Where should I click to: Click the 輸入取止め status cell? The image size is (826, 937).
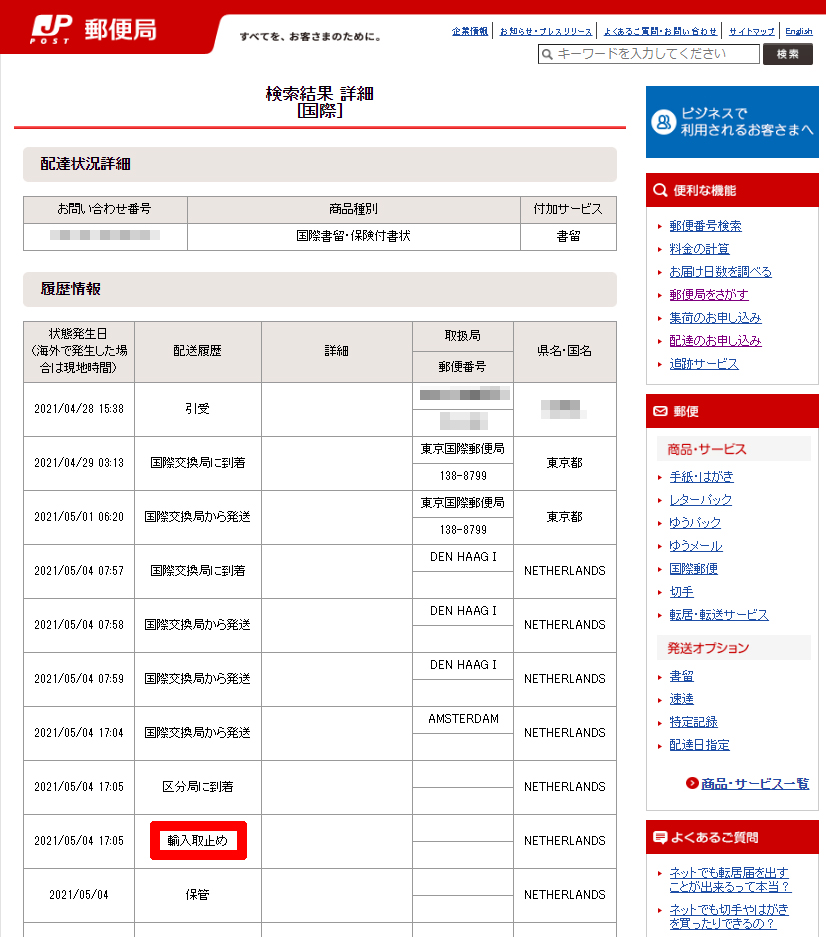(x=198, y=841)
